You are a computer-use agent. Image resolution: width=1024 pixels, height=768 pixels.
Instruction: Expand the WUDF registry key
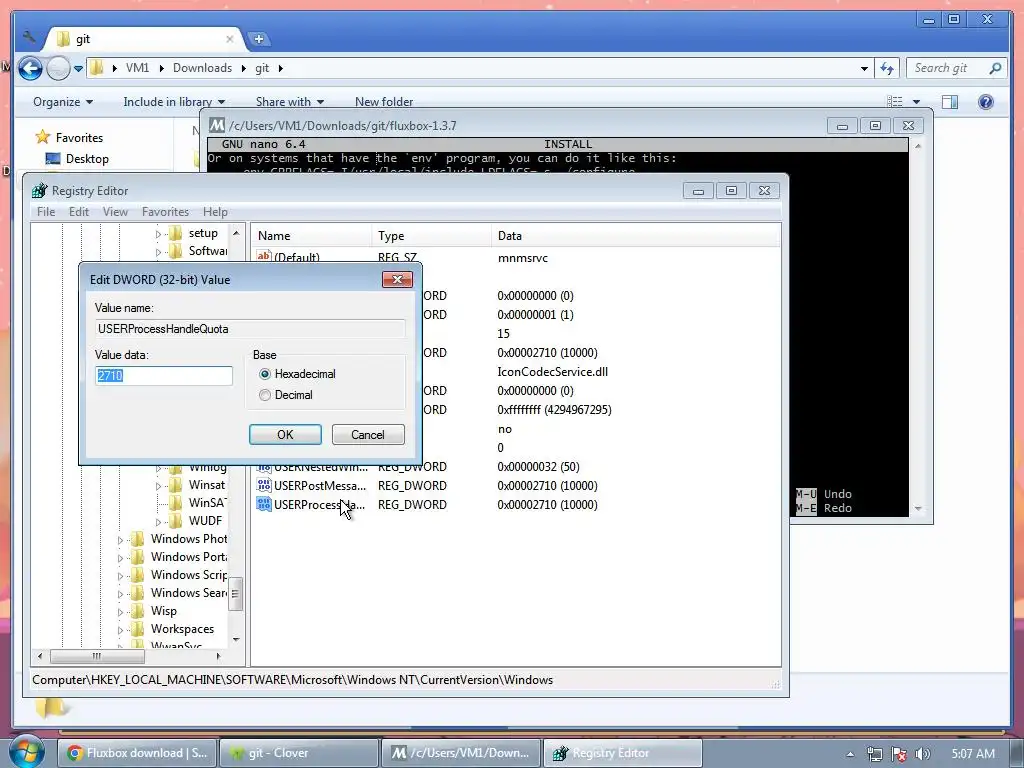tap(158, 522)
